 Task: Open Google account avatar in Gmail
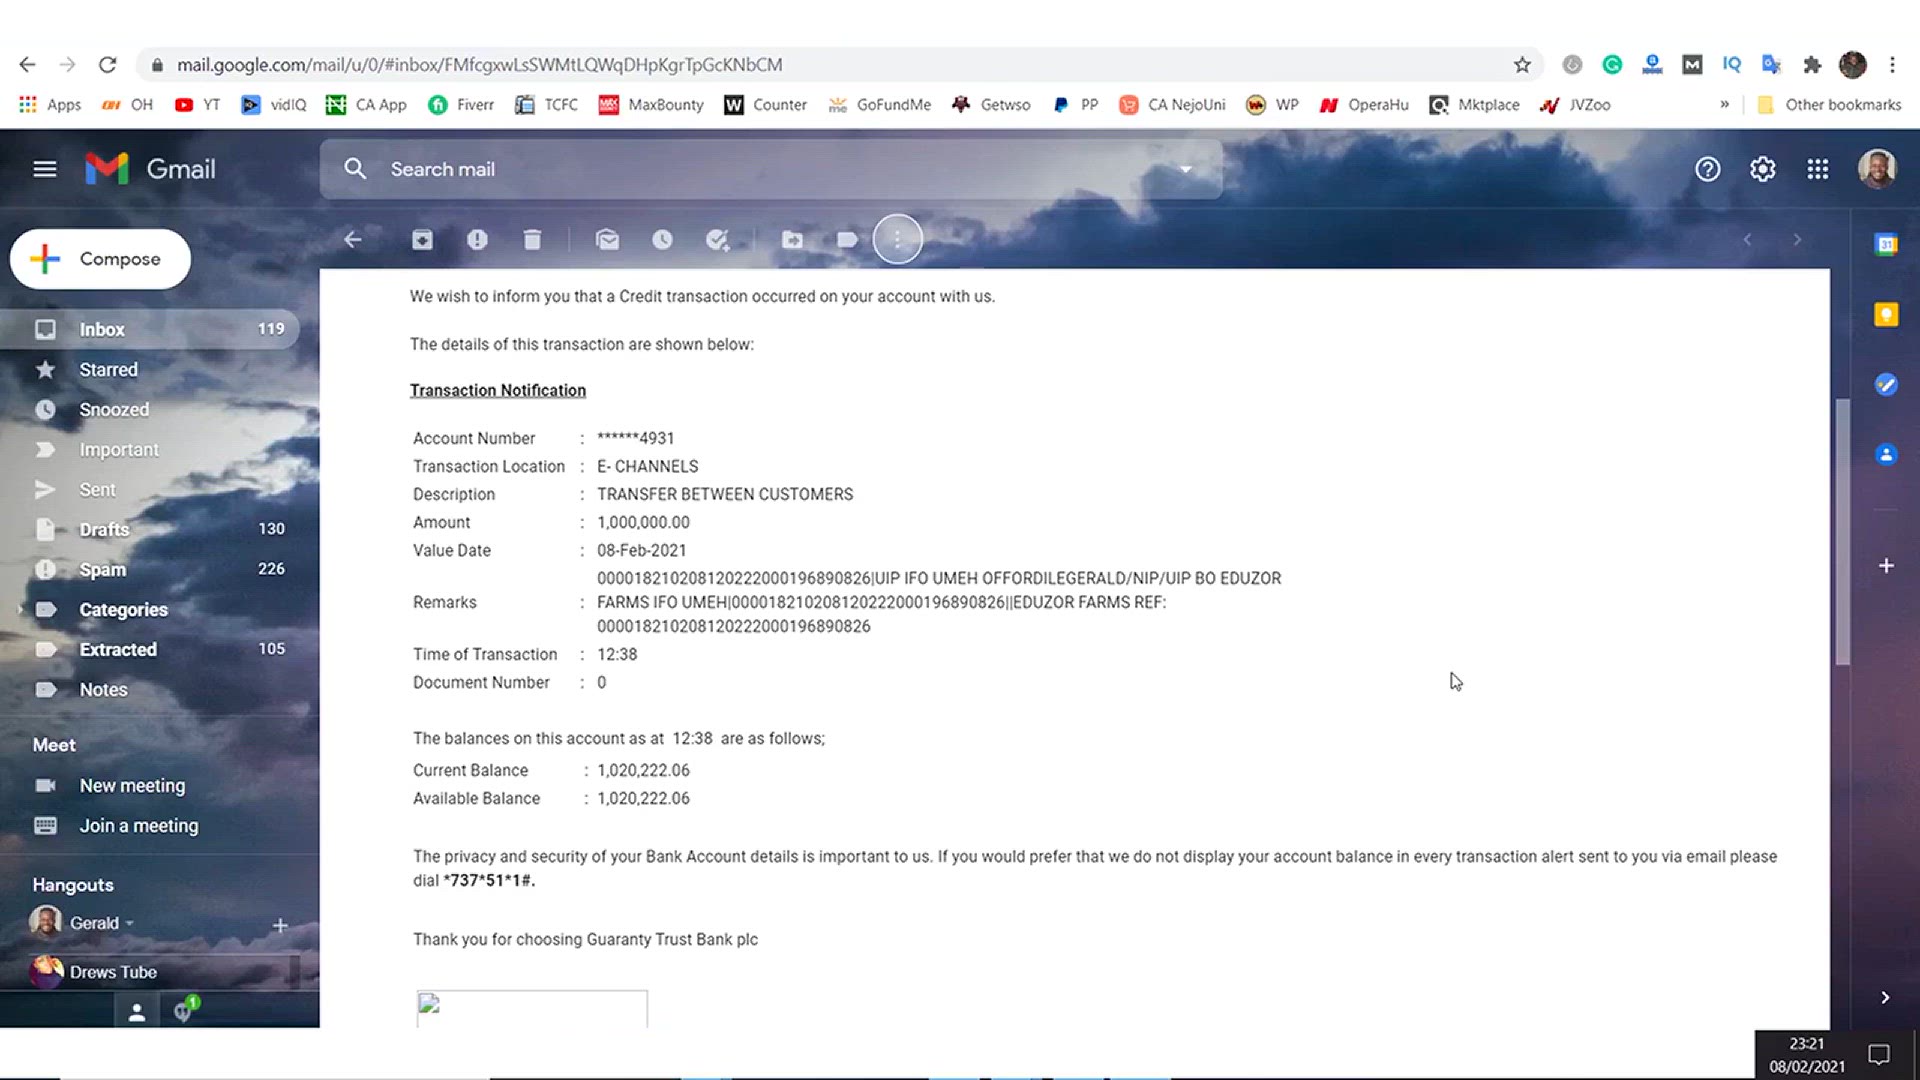1877,169
